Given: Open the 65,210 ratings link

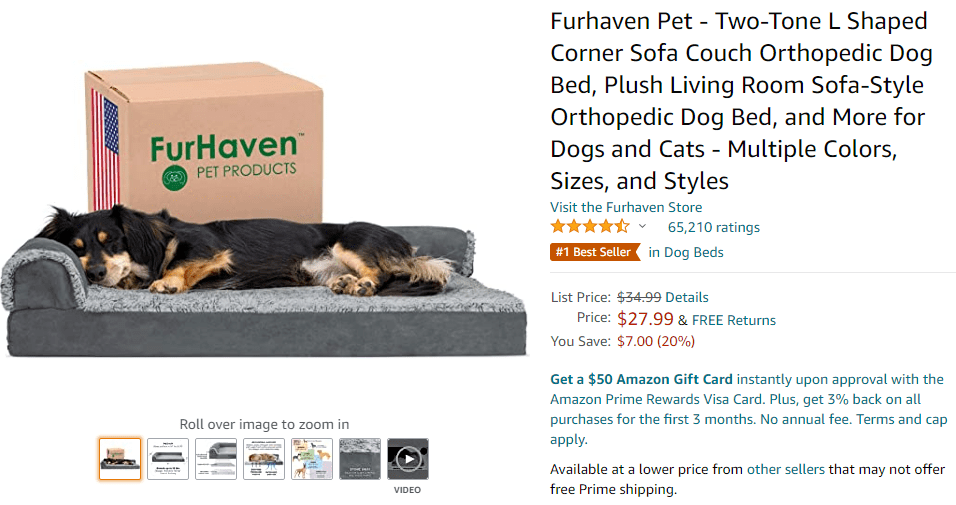Looking at the screenshot, I should pyautogui.click(x=713, y=227).
